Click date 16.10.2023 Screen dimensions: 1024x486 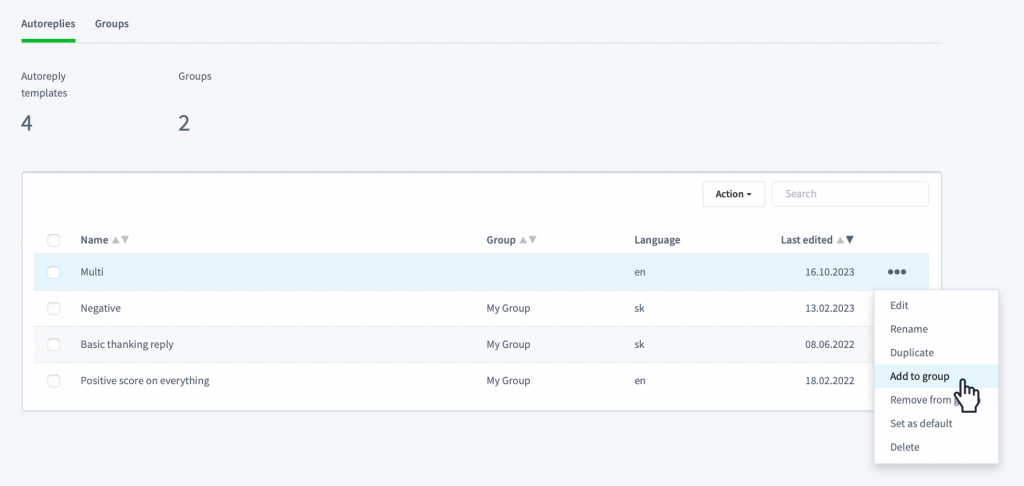point(829,272)
